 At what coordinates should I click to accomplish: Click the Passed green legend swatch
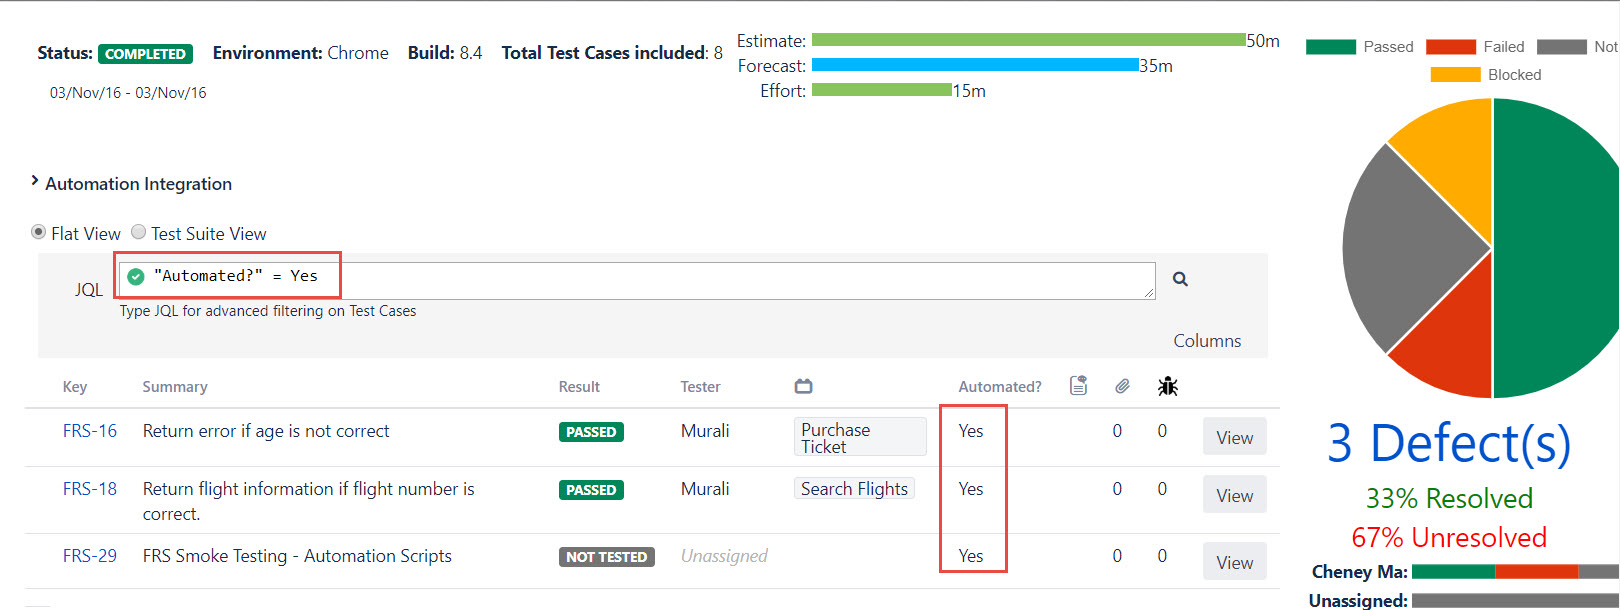(1330, 47)
